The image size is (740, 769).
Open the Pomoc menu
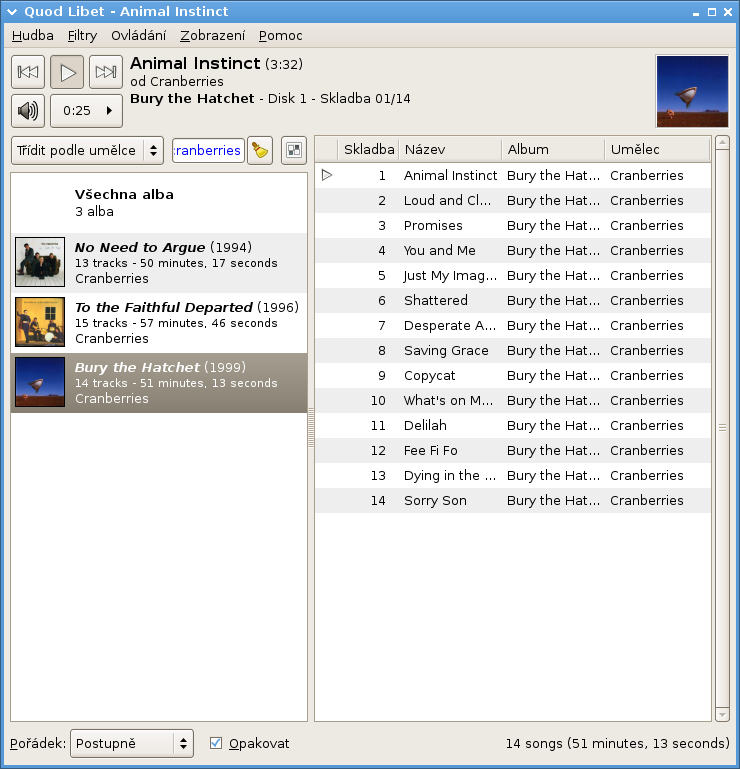281,36
